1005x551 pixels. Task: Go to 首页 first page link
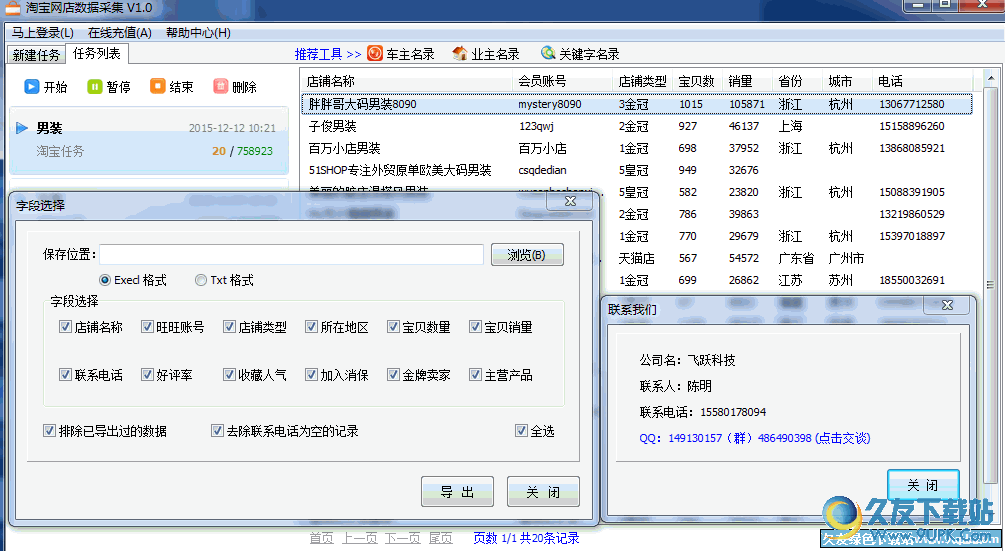tap(321, 538)
